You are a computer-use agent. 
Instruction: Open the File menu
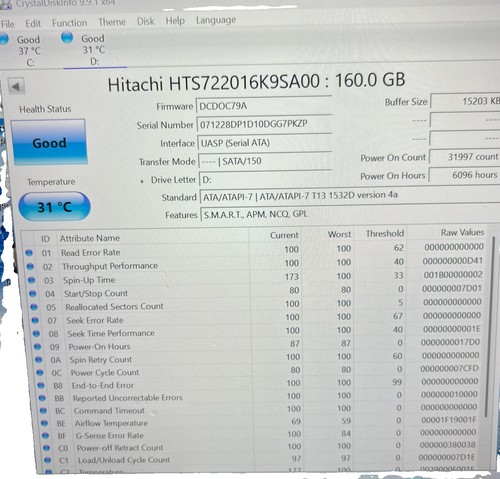pyautogui.click(x=7, y=24)
